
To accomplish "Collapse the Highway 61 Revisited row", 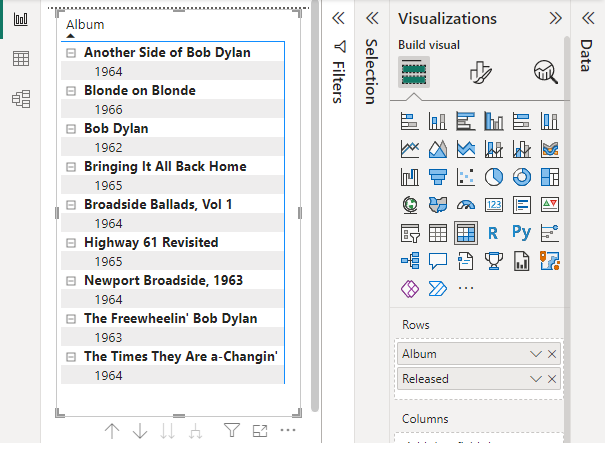I will click(x=71, y=243).
